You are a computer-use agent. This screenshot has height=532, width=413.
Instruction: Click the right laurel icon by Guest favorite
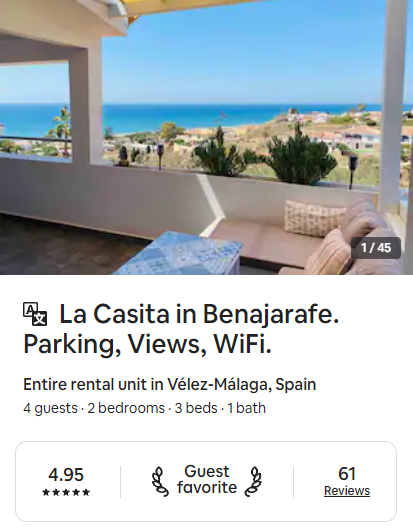click(x=253, y=481)
